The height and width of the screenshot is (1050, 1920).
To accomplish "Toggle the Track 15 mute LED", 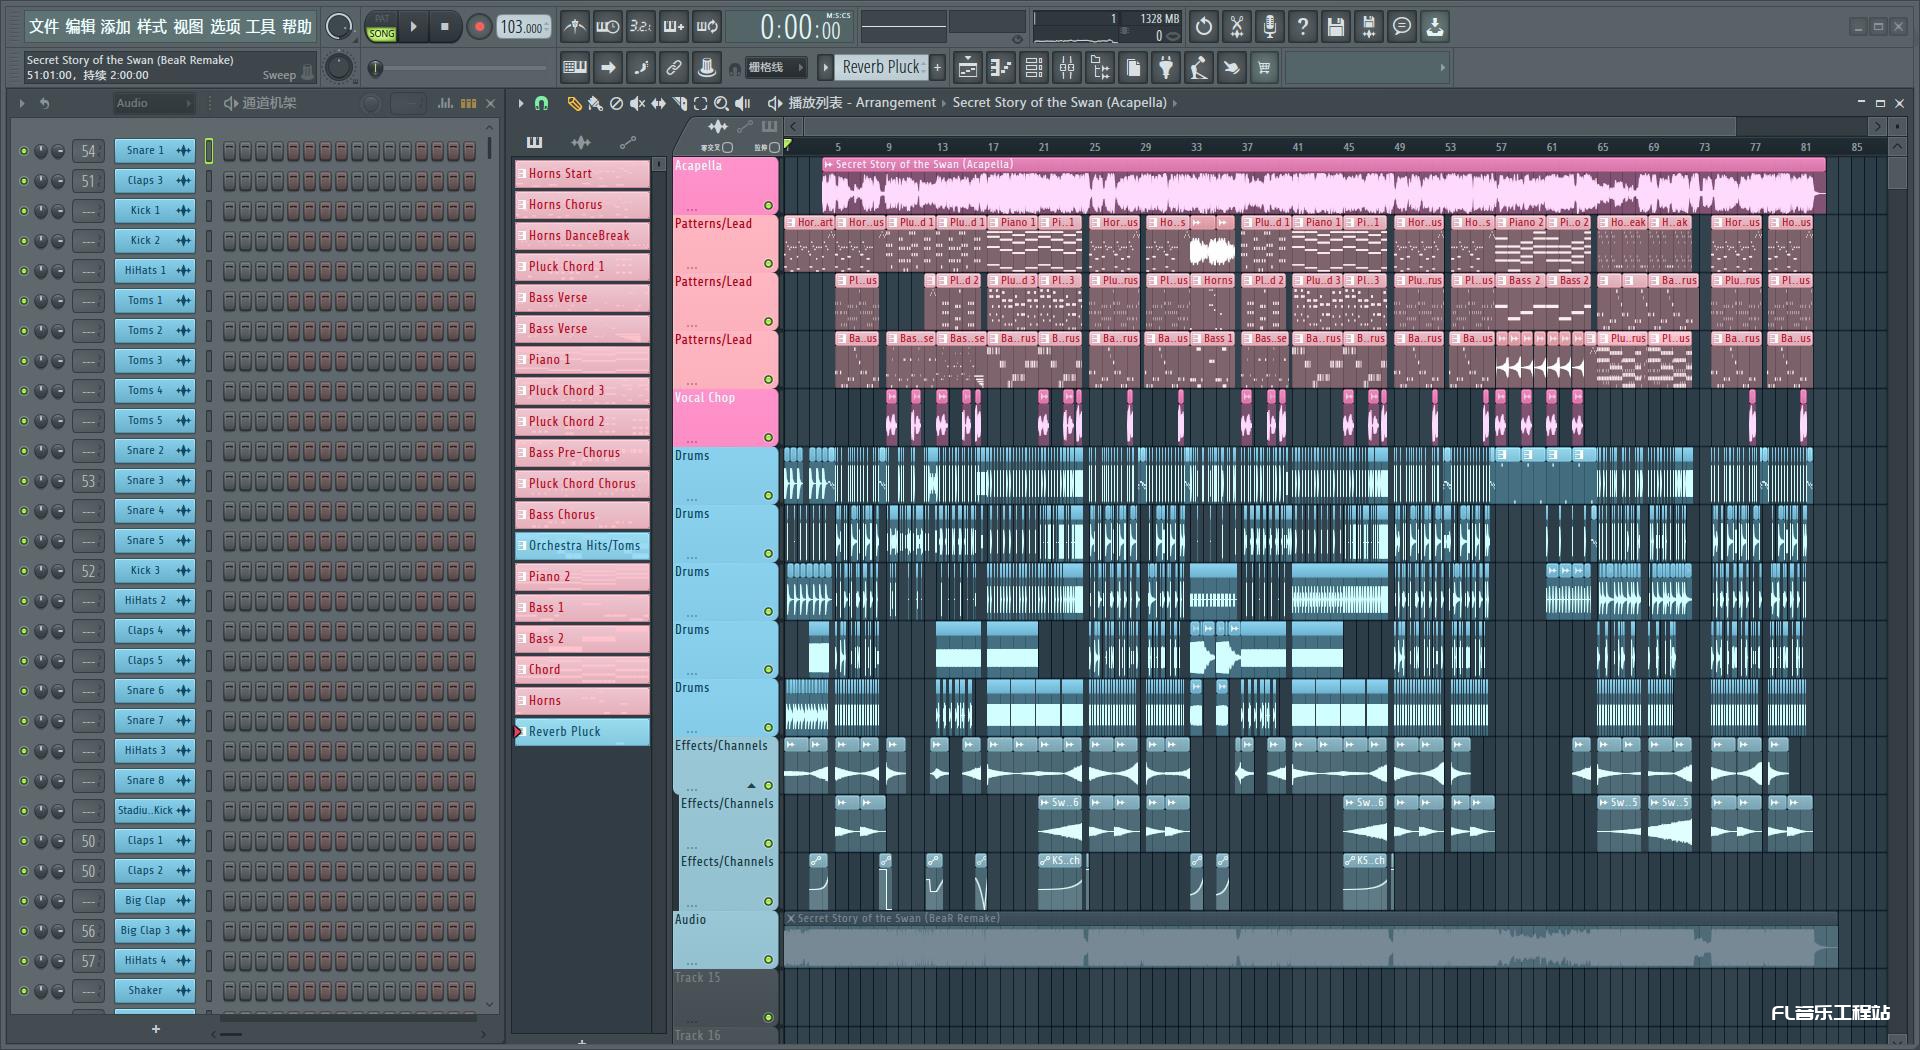I will 768,1018.
